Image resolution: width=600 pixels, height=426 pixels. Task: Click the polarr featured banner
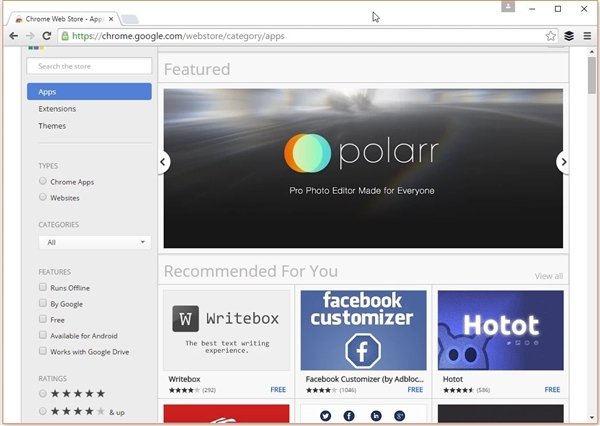point(363,168)
